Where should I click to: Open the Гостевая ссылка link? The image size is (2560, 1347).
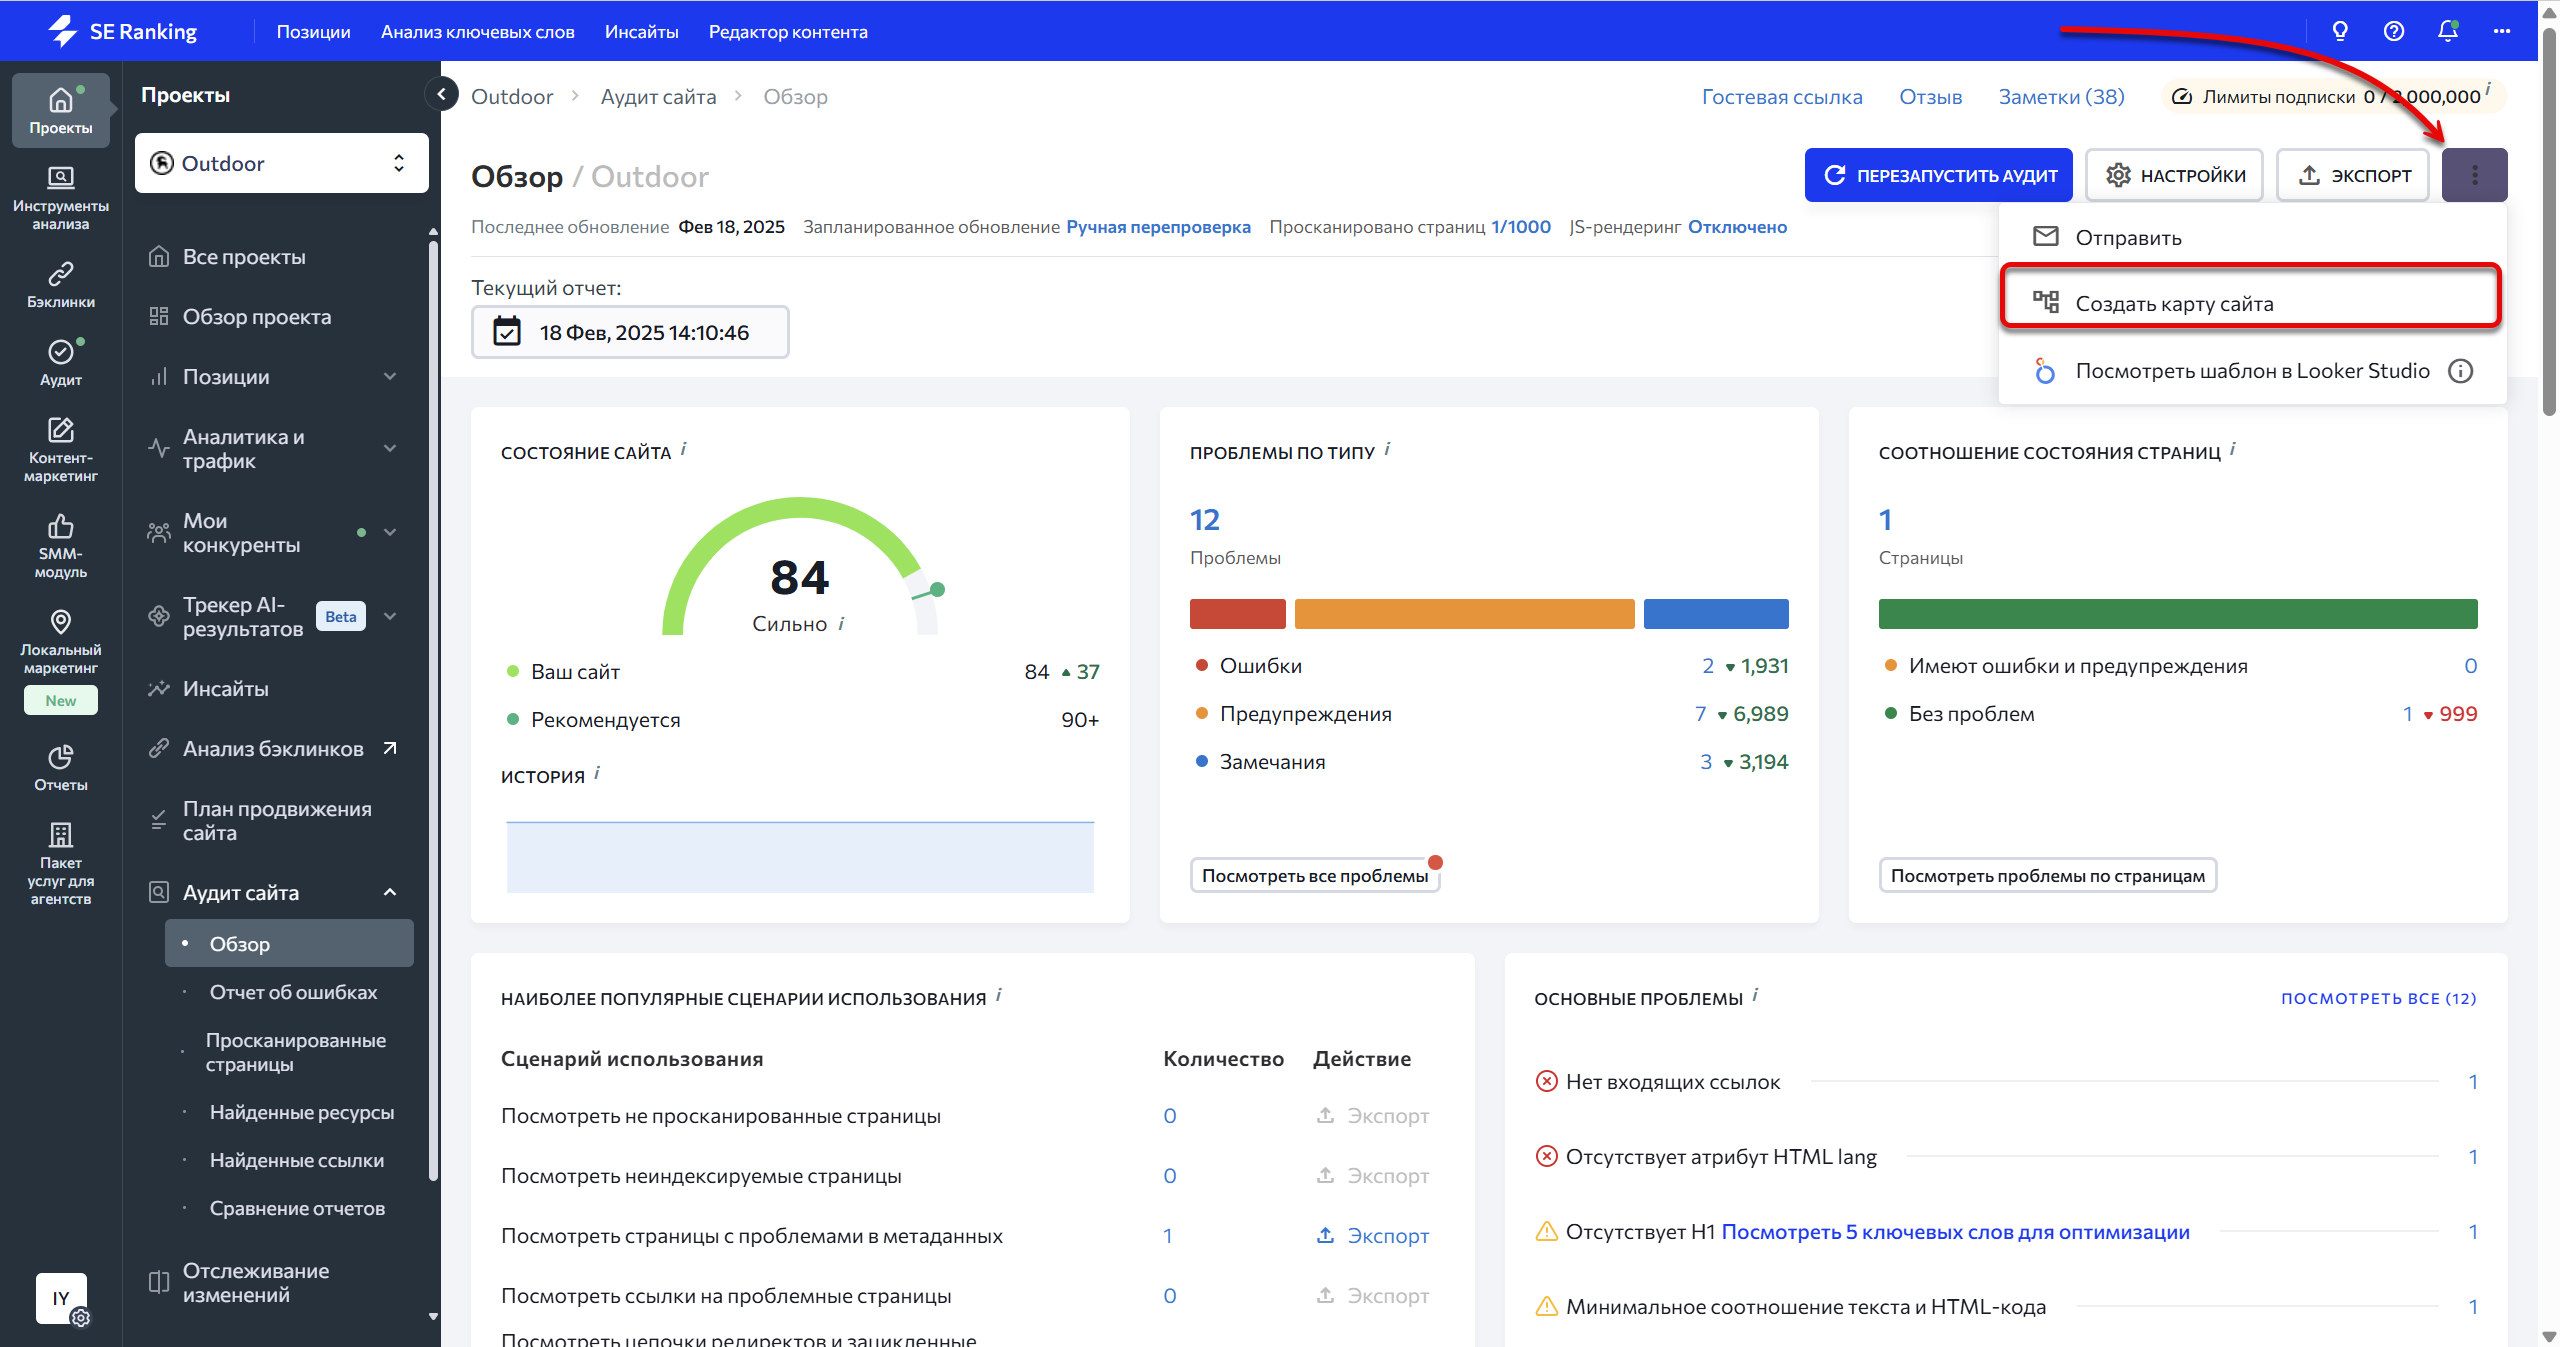click(1782, 97)
